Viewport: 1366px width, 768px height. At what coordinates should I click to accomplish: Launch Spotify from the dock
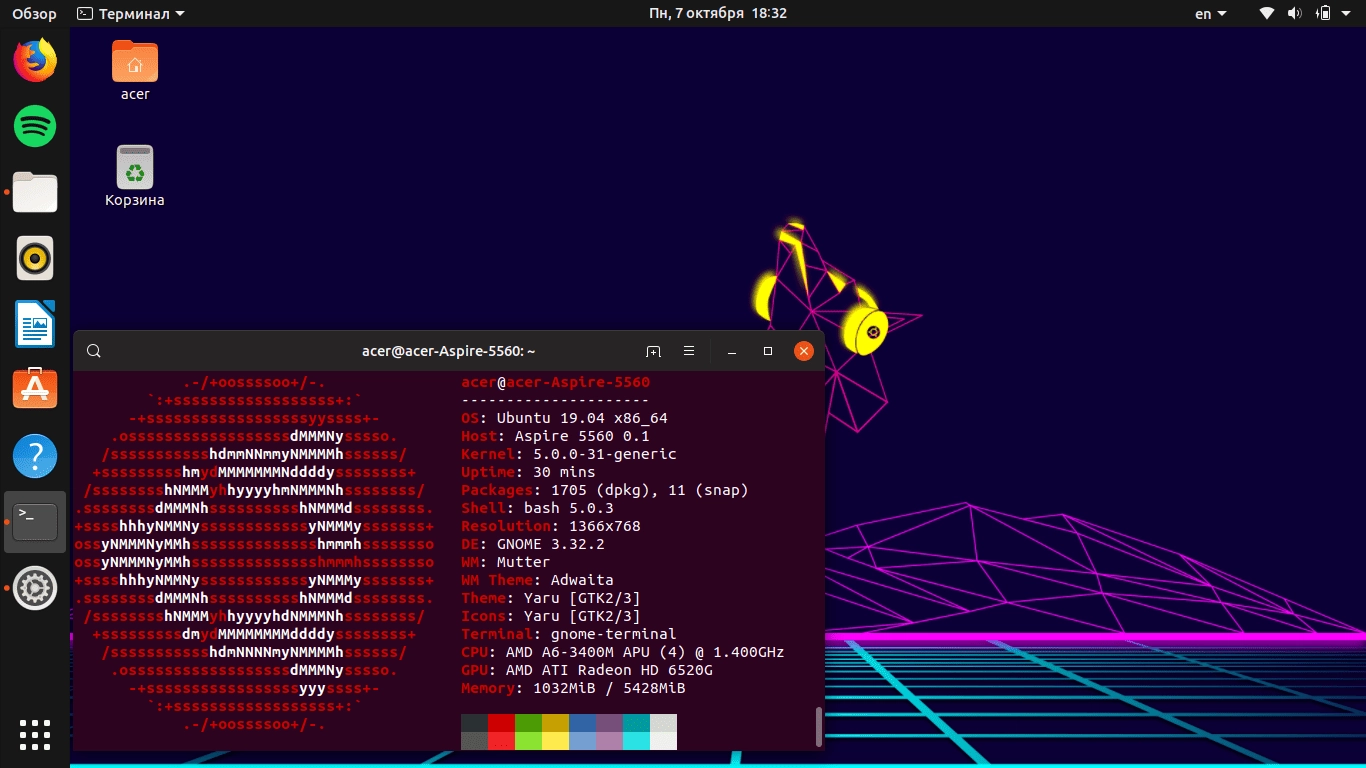(x=35, y=126)
